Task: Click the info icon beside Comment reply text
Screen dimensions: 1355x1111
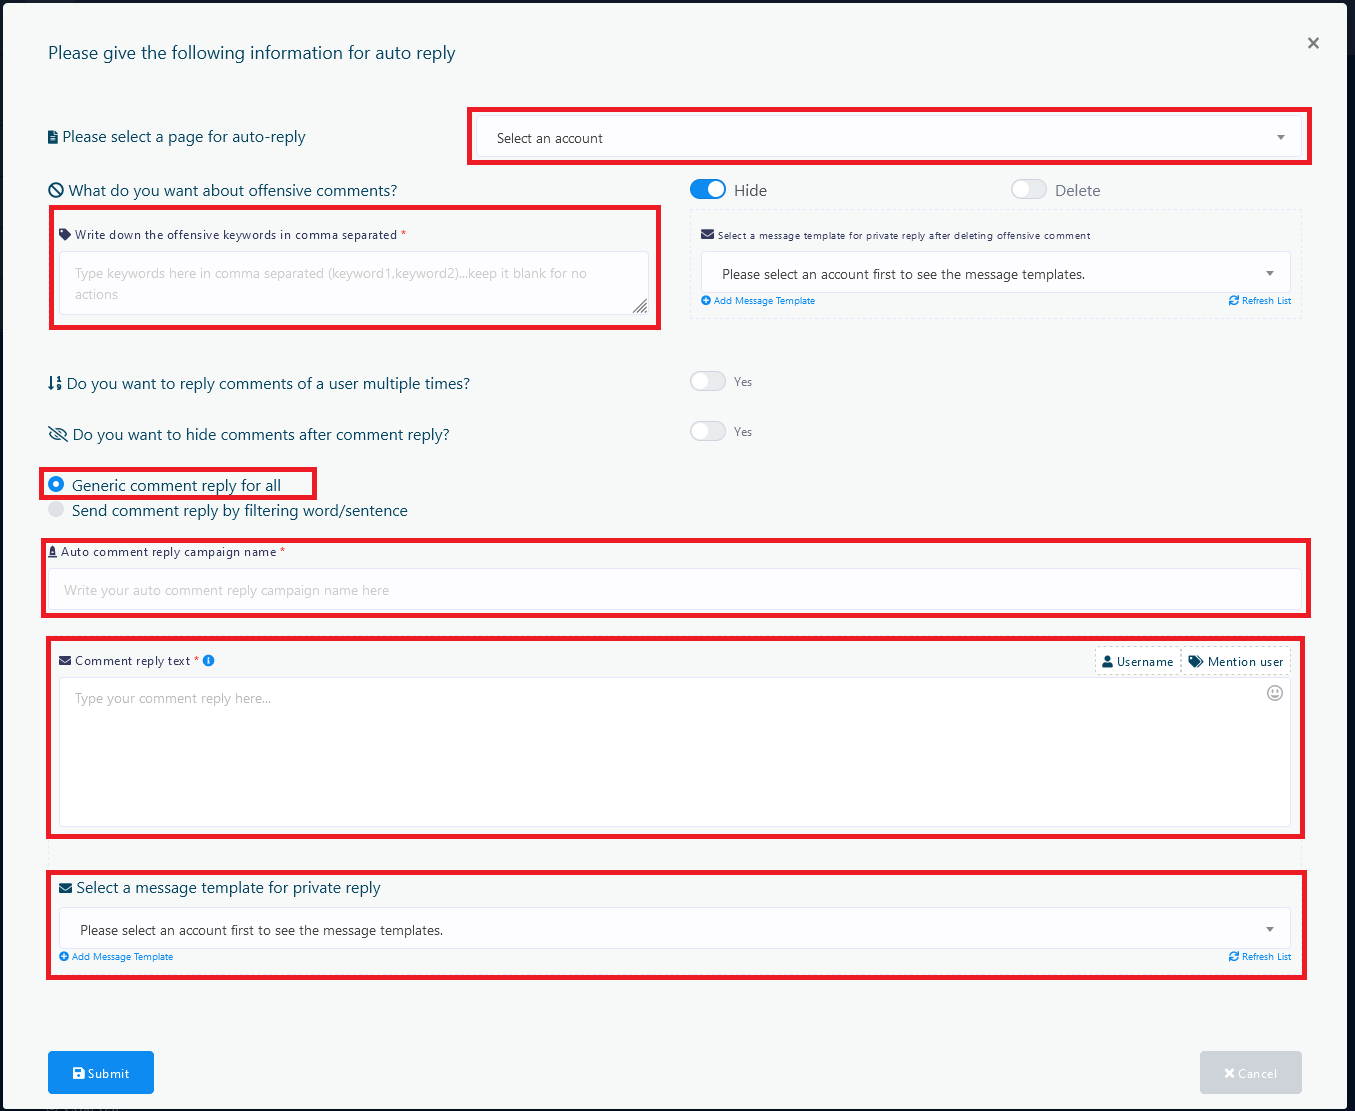Action: pyautogui.click(x=209, y=661)
